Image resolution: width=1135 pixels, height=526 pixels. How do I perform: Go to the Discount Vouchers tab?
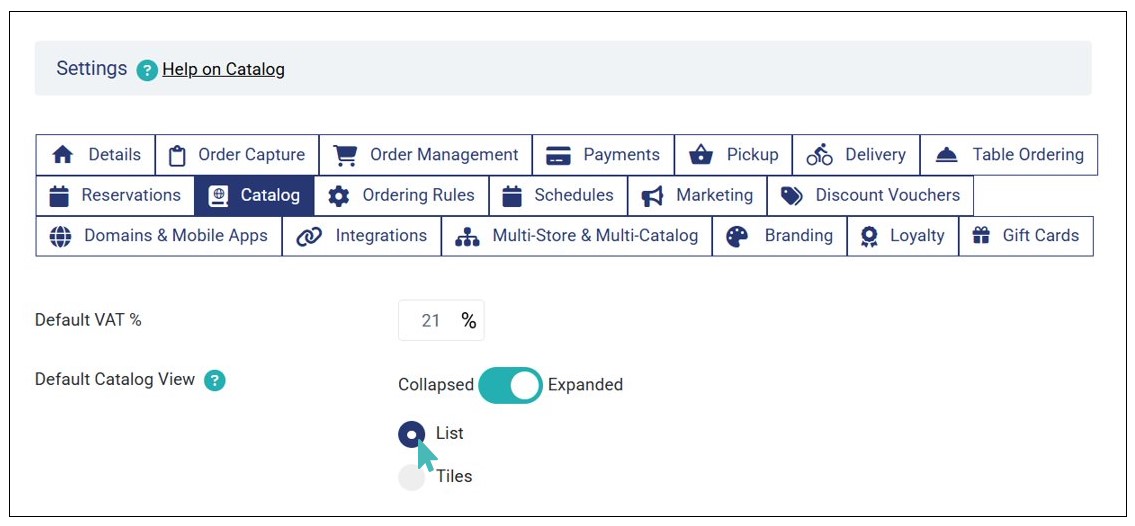(x=870, y=196)
